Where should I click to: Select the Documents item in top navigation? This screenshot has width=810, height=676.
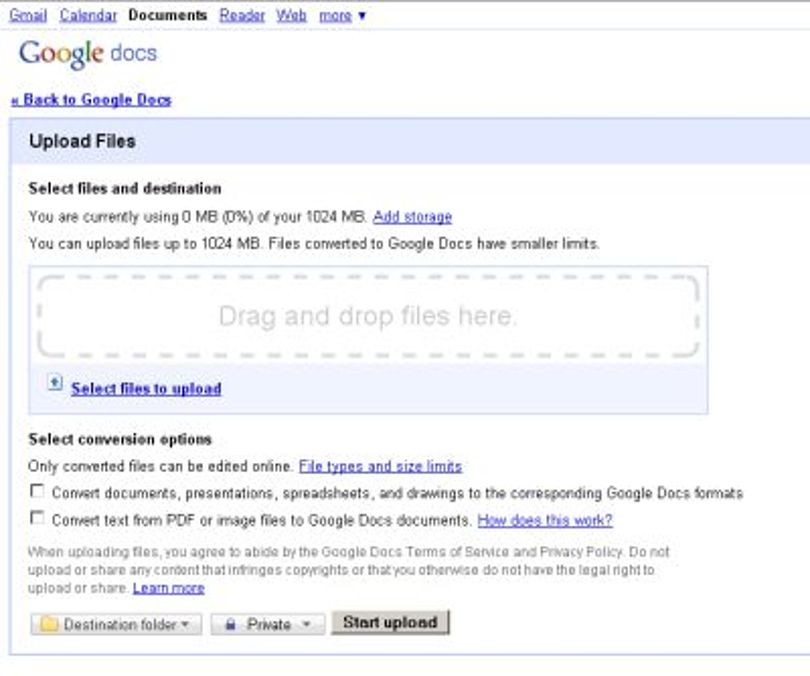coord(168,15)
